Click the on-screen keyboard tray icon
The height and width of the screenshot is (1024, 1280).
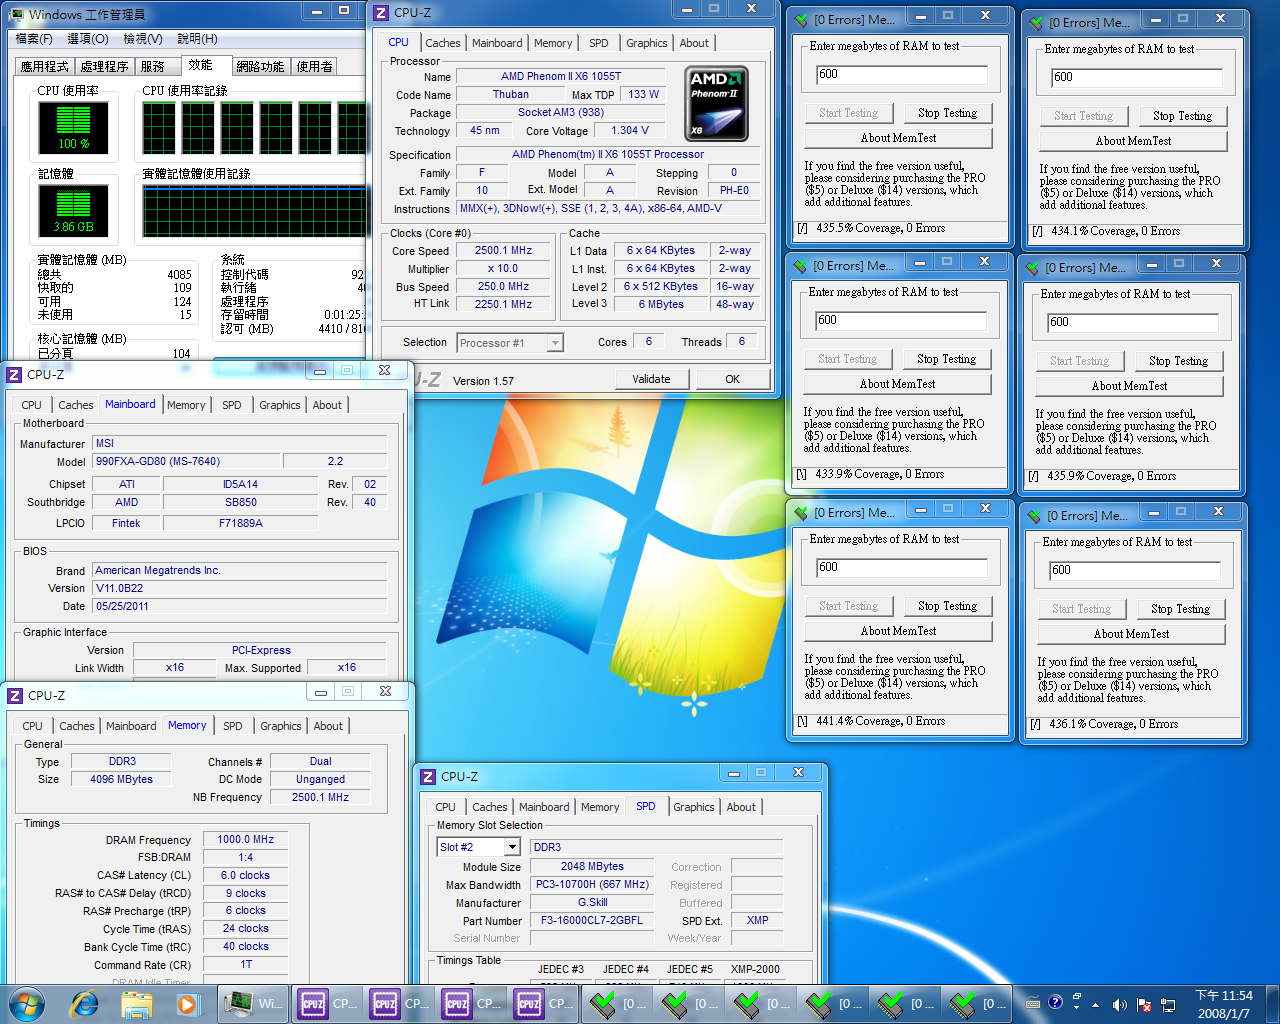[x=1033, y=1003]
